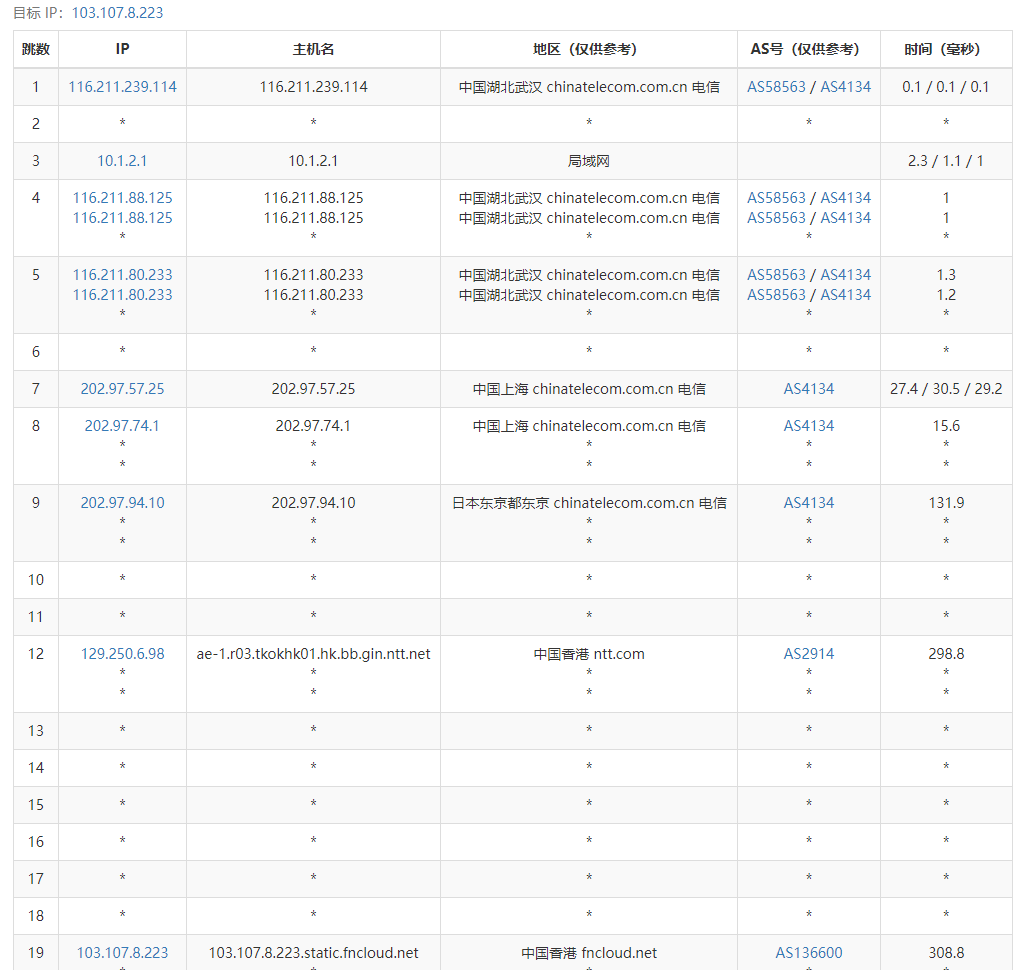Image resolution: width=1020 pixels, height=970 pixels.
Task: Click the AS136600 link in hop 19
Action: [x=809, y=952]
